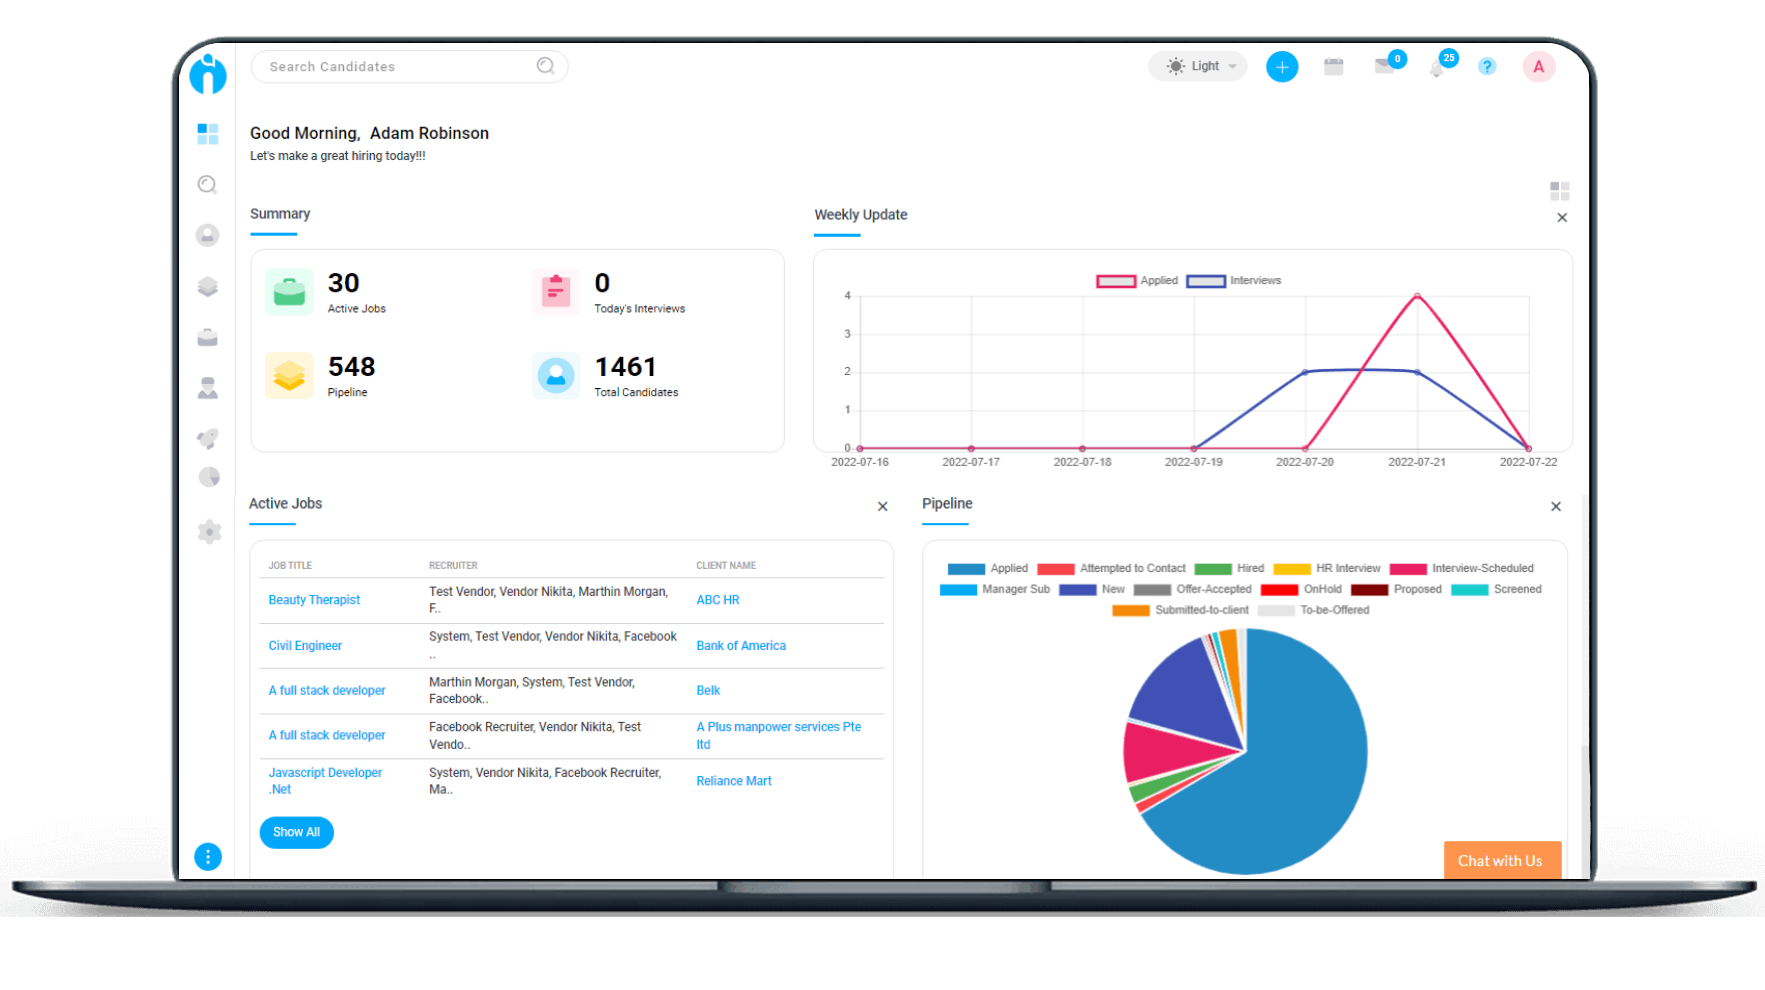Viewport: 1765px width, 990px height.
Task: Toggle HR Interview in Pipeline legend
Action: click(1327, 568)
